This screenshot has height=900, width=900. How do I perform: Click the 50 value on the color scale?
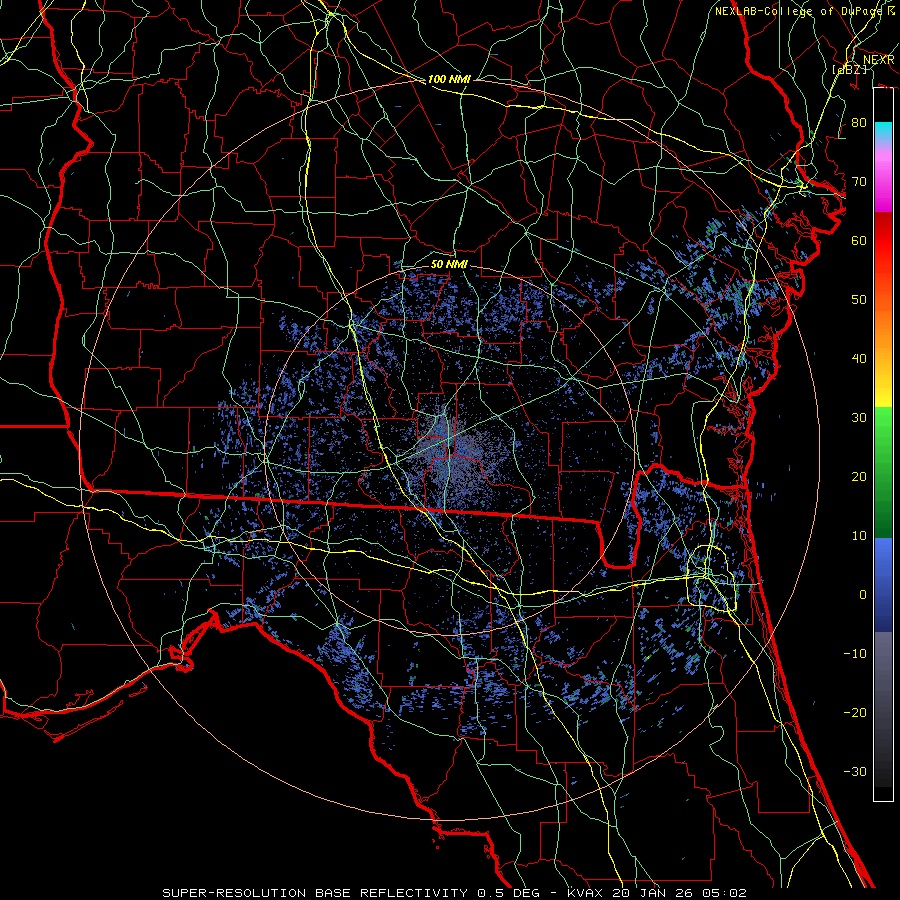859,300
